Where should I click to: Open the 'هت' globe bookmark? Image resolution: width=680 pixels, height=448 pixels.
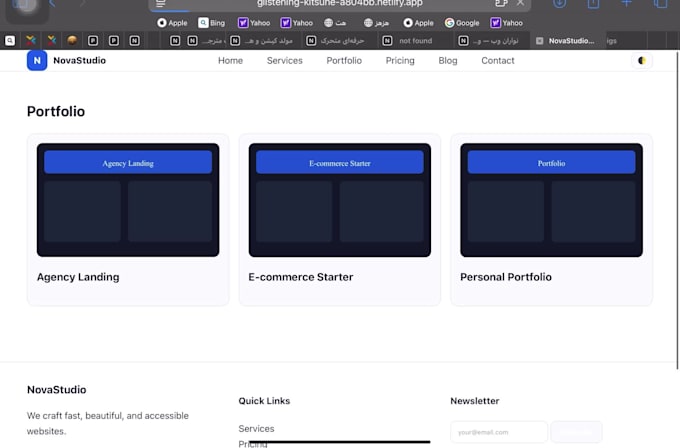click(x=335, y=23)
